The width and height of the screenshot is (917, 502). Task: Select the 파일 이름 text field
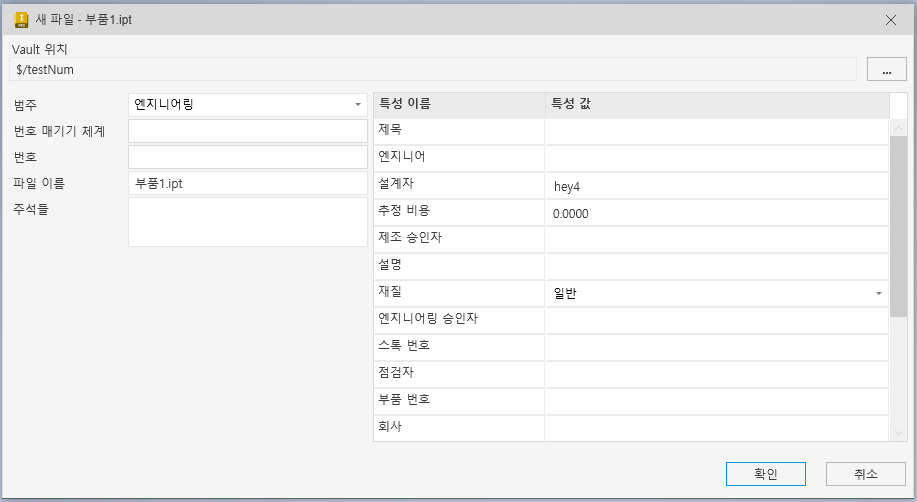point(248,183)
